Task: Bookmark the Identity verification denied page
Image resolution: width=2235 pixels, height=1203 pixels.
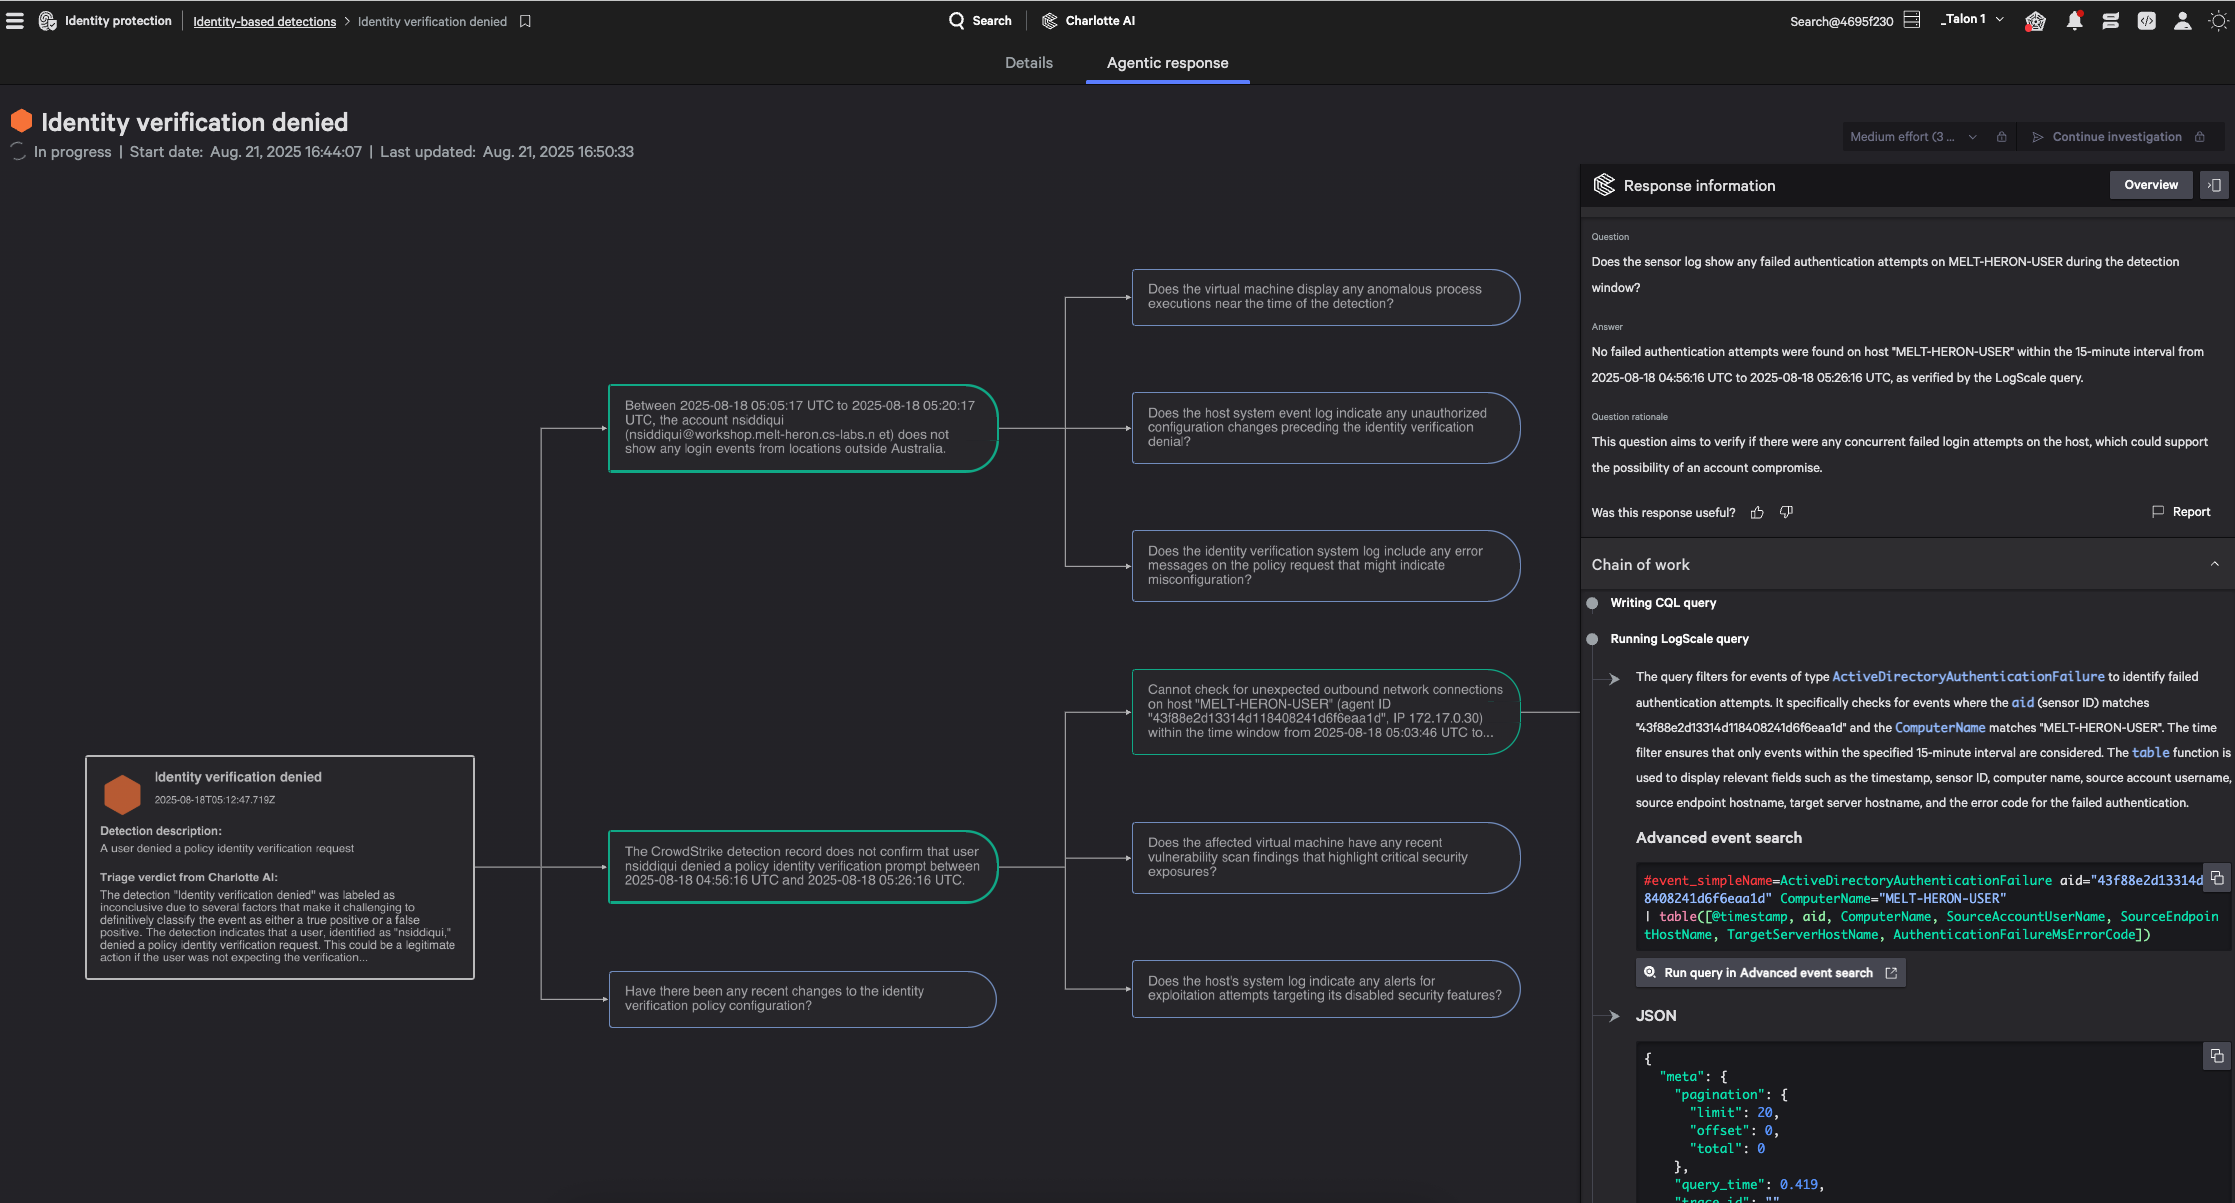Action: pos(525,21)
